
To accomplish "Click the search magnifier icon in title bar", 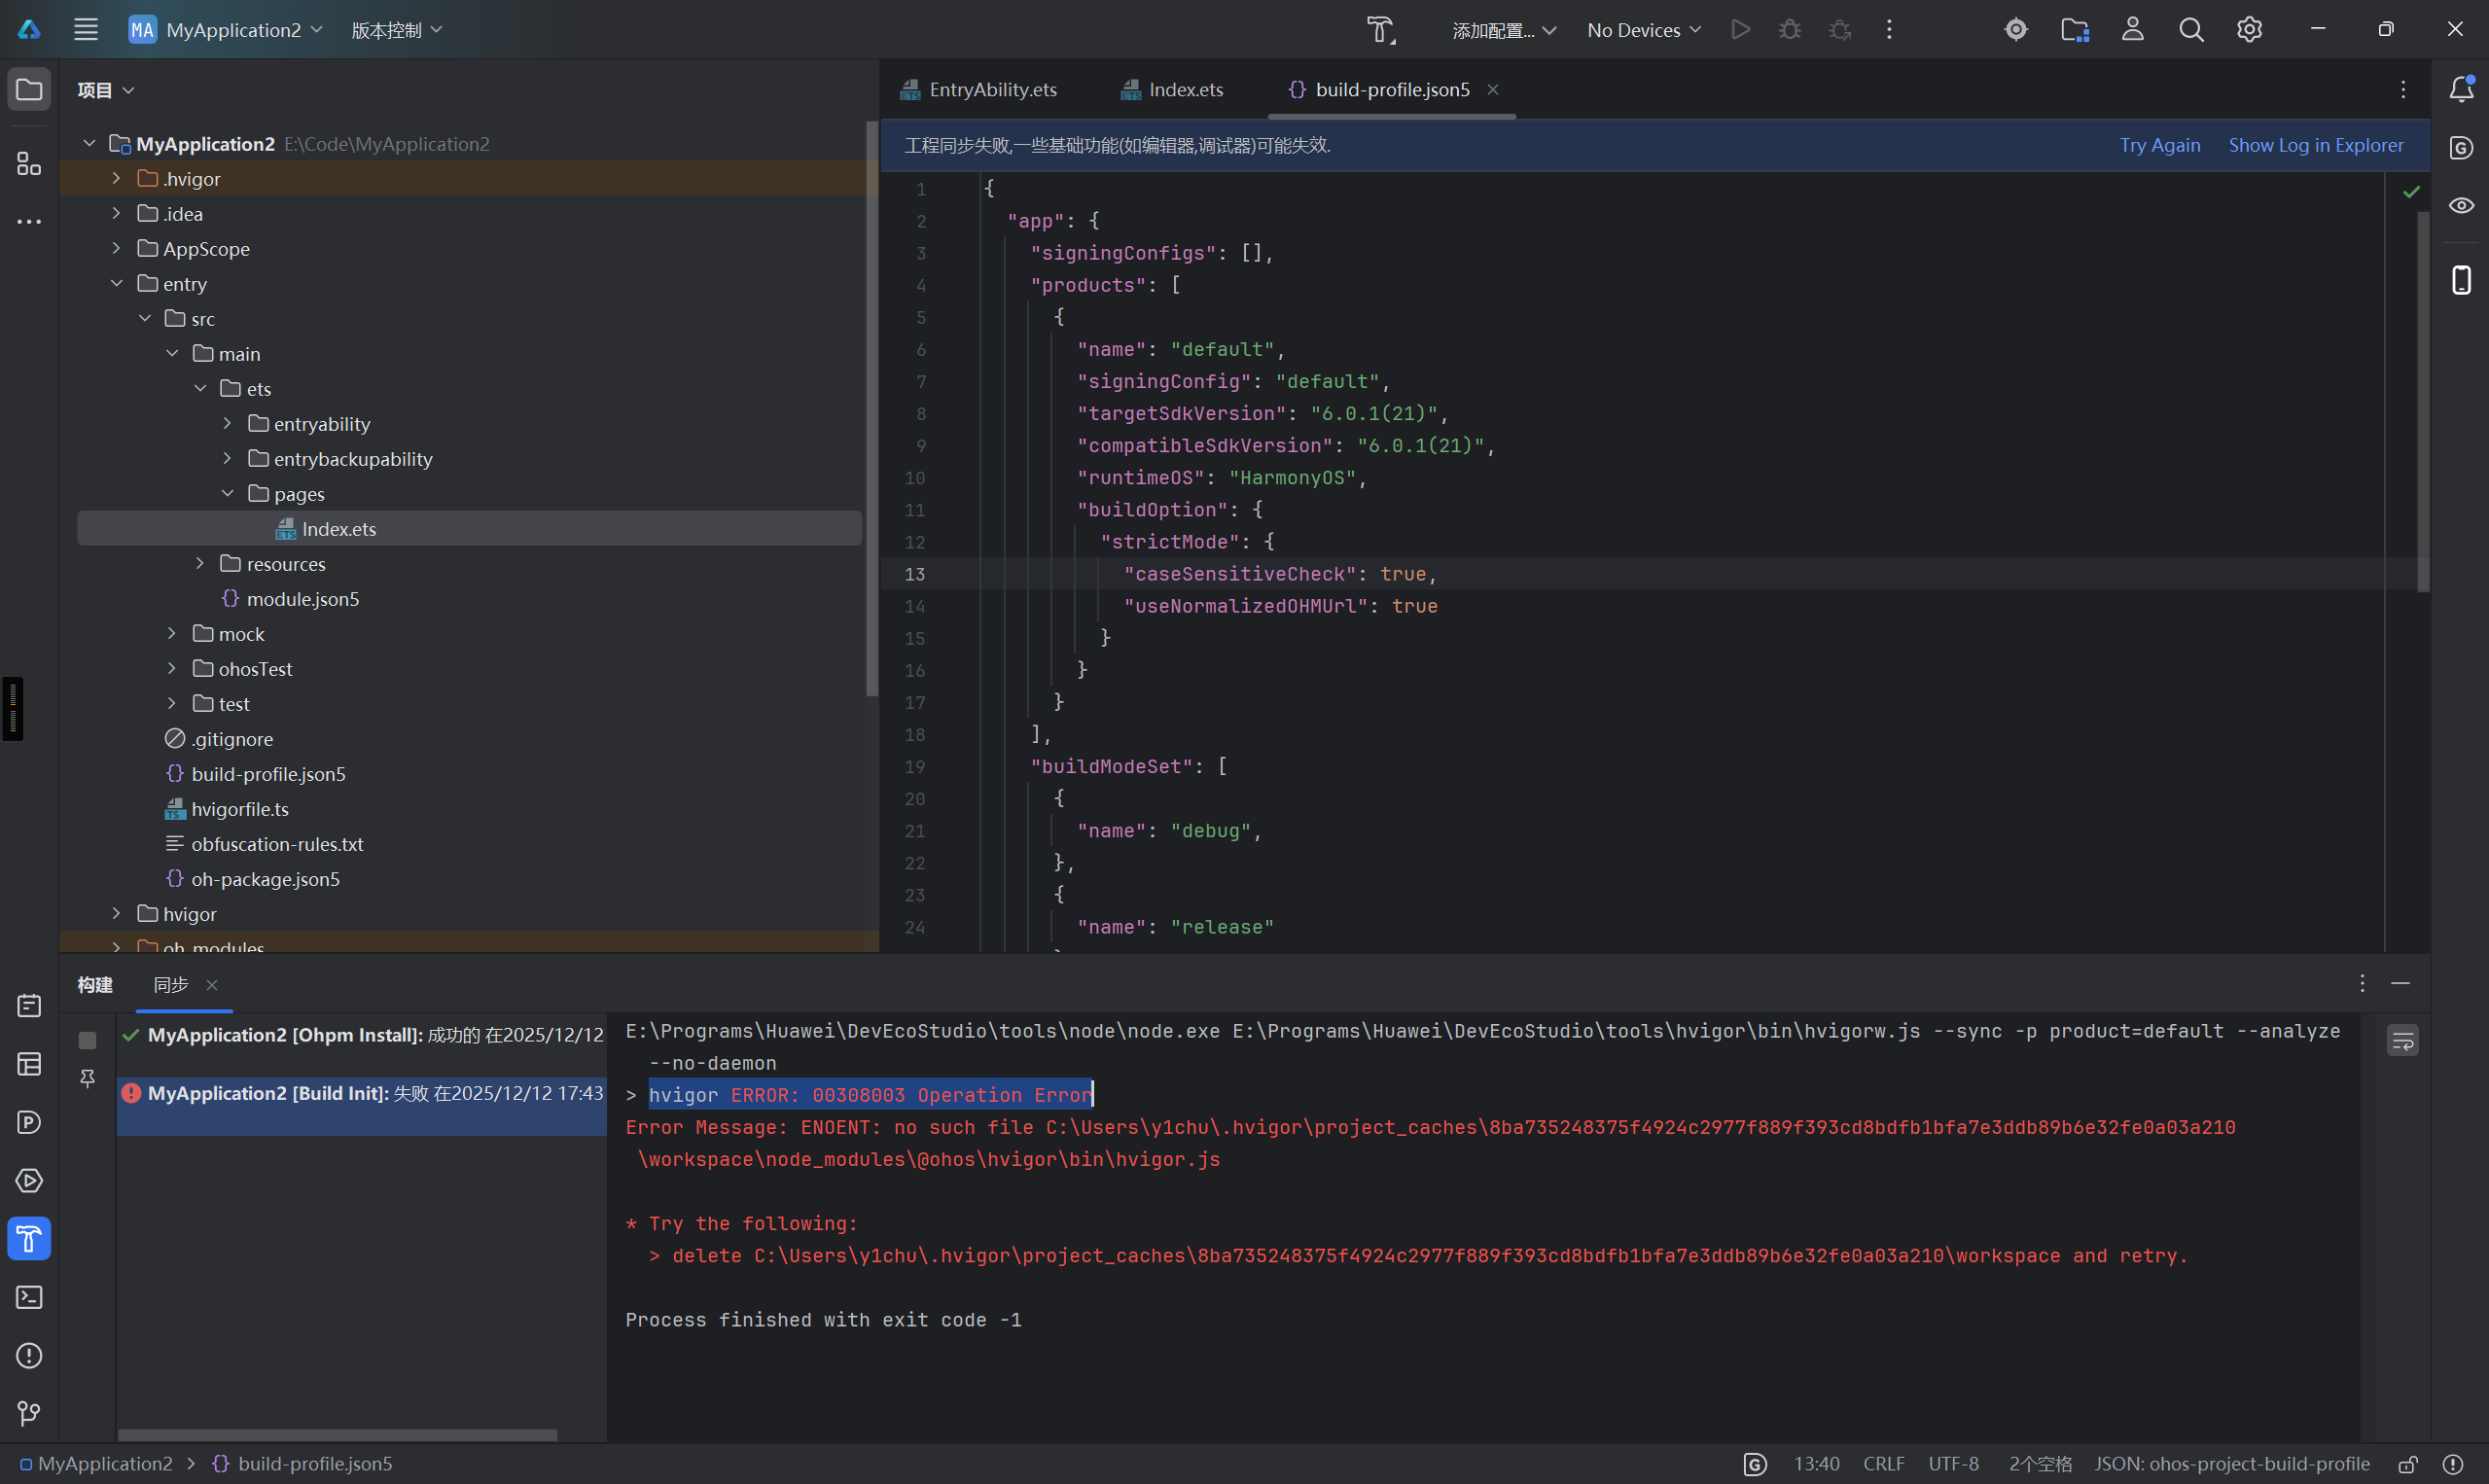I will 2191,30.
